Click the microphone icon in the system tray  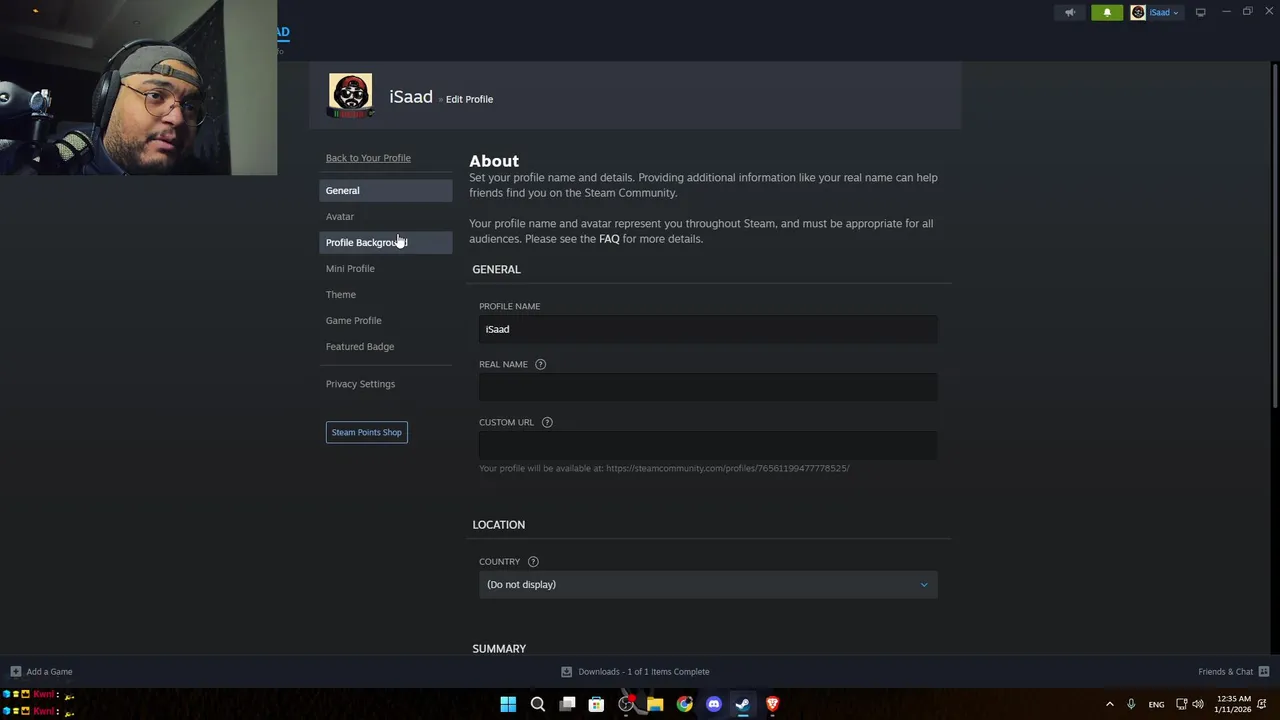(1131, 704)
